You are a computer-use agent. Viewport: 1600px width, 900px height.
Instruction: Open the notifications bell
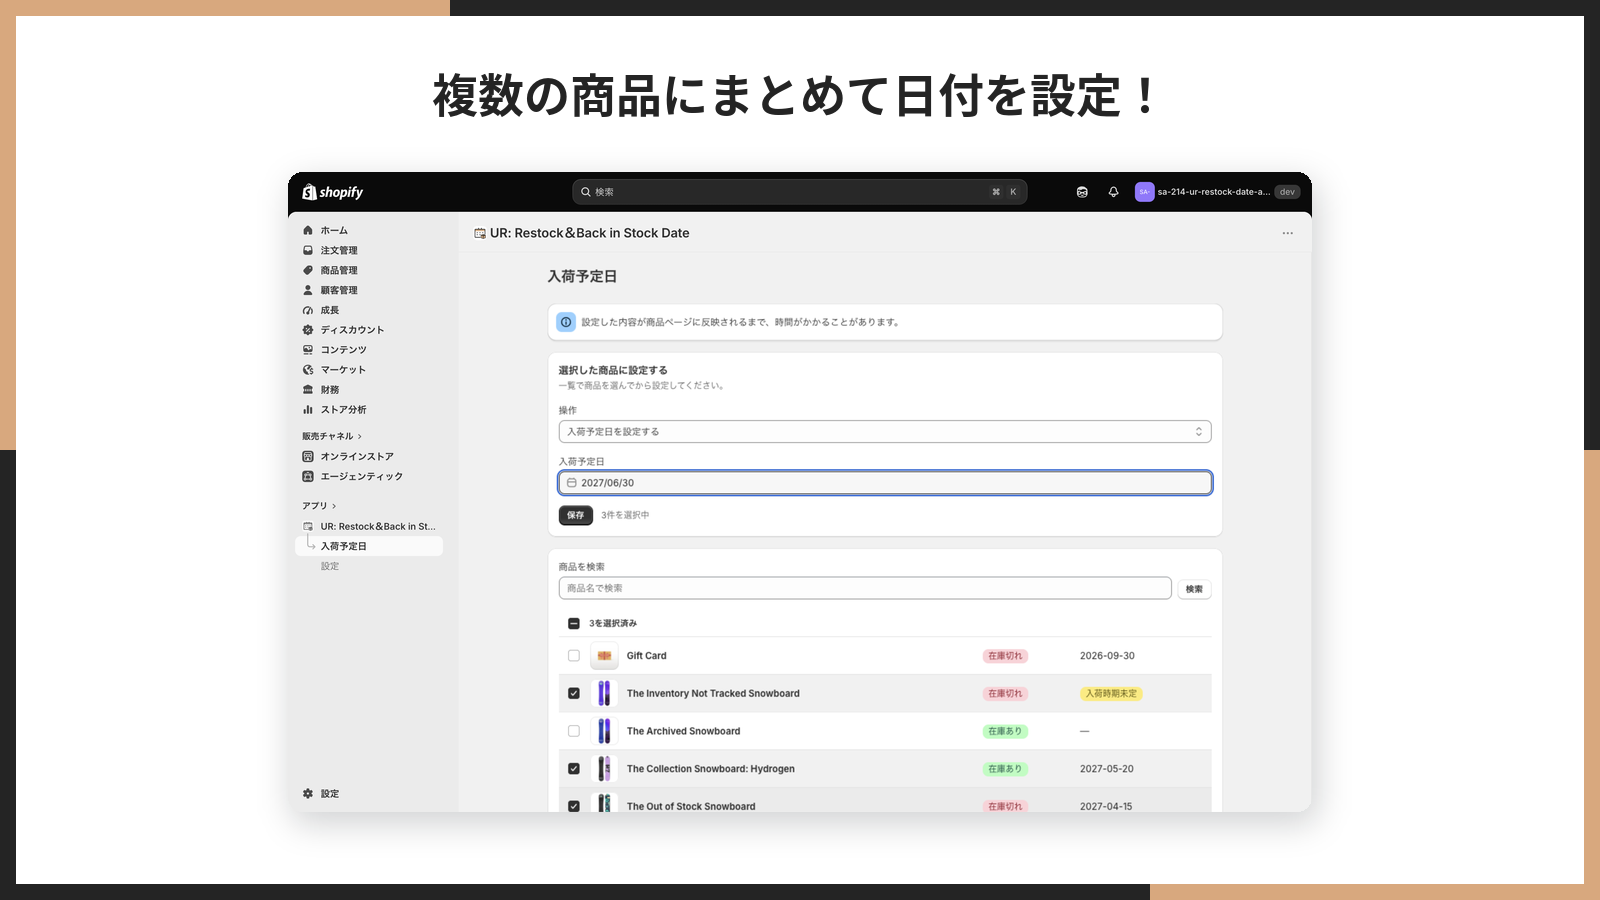(1113, 192)
